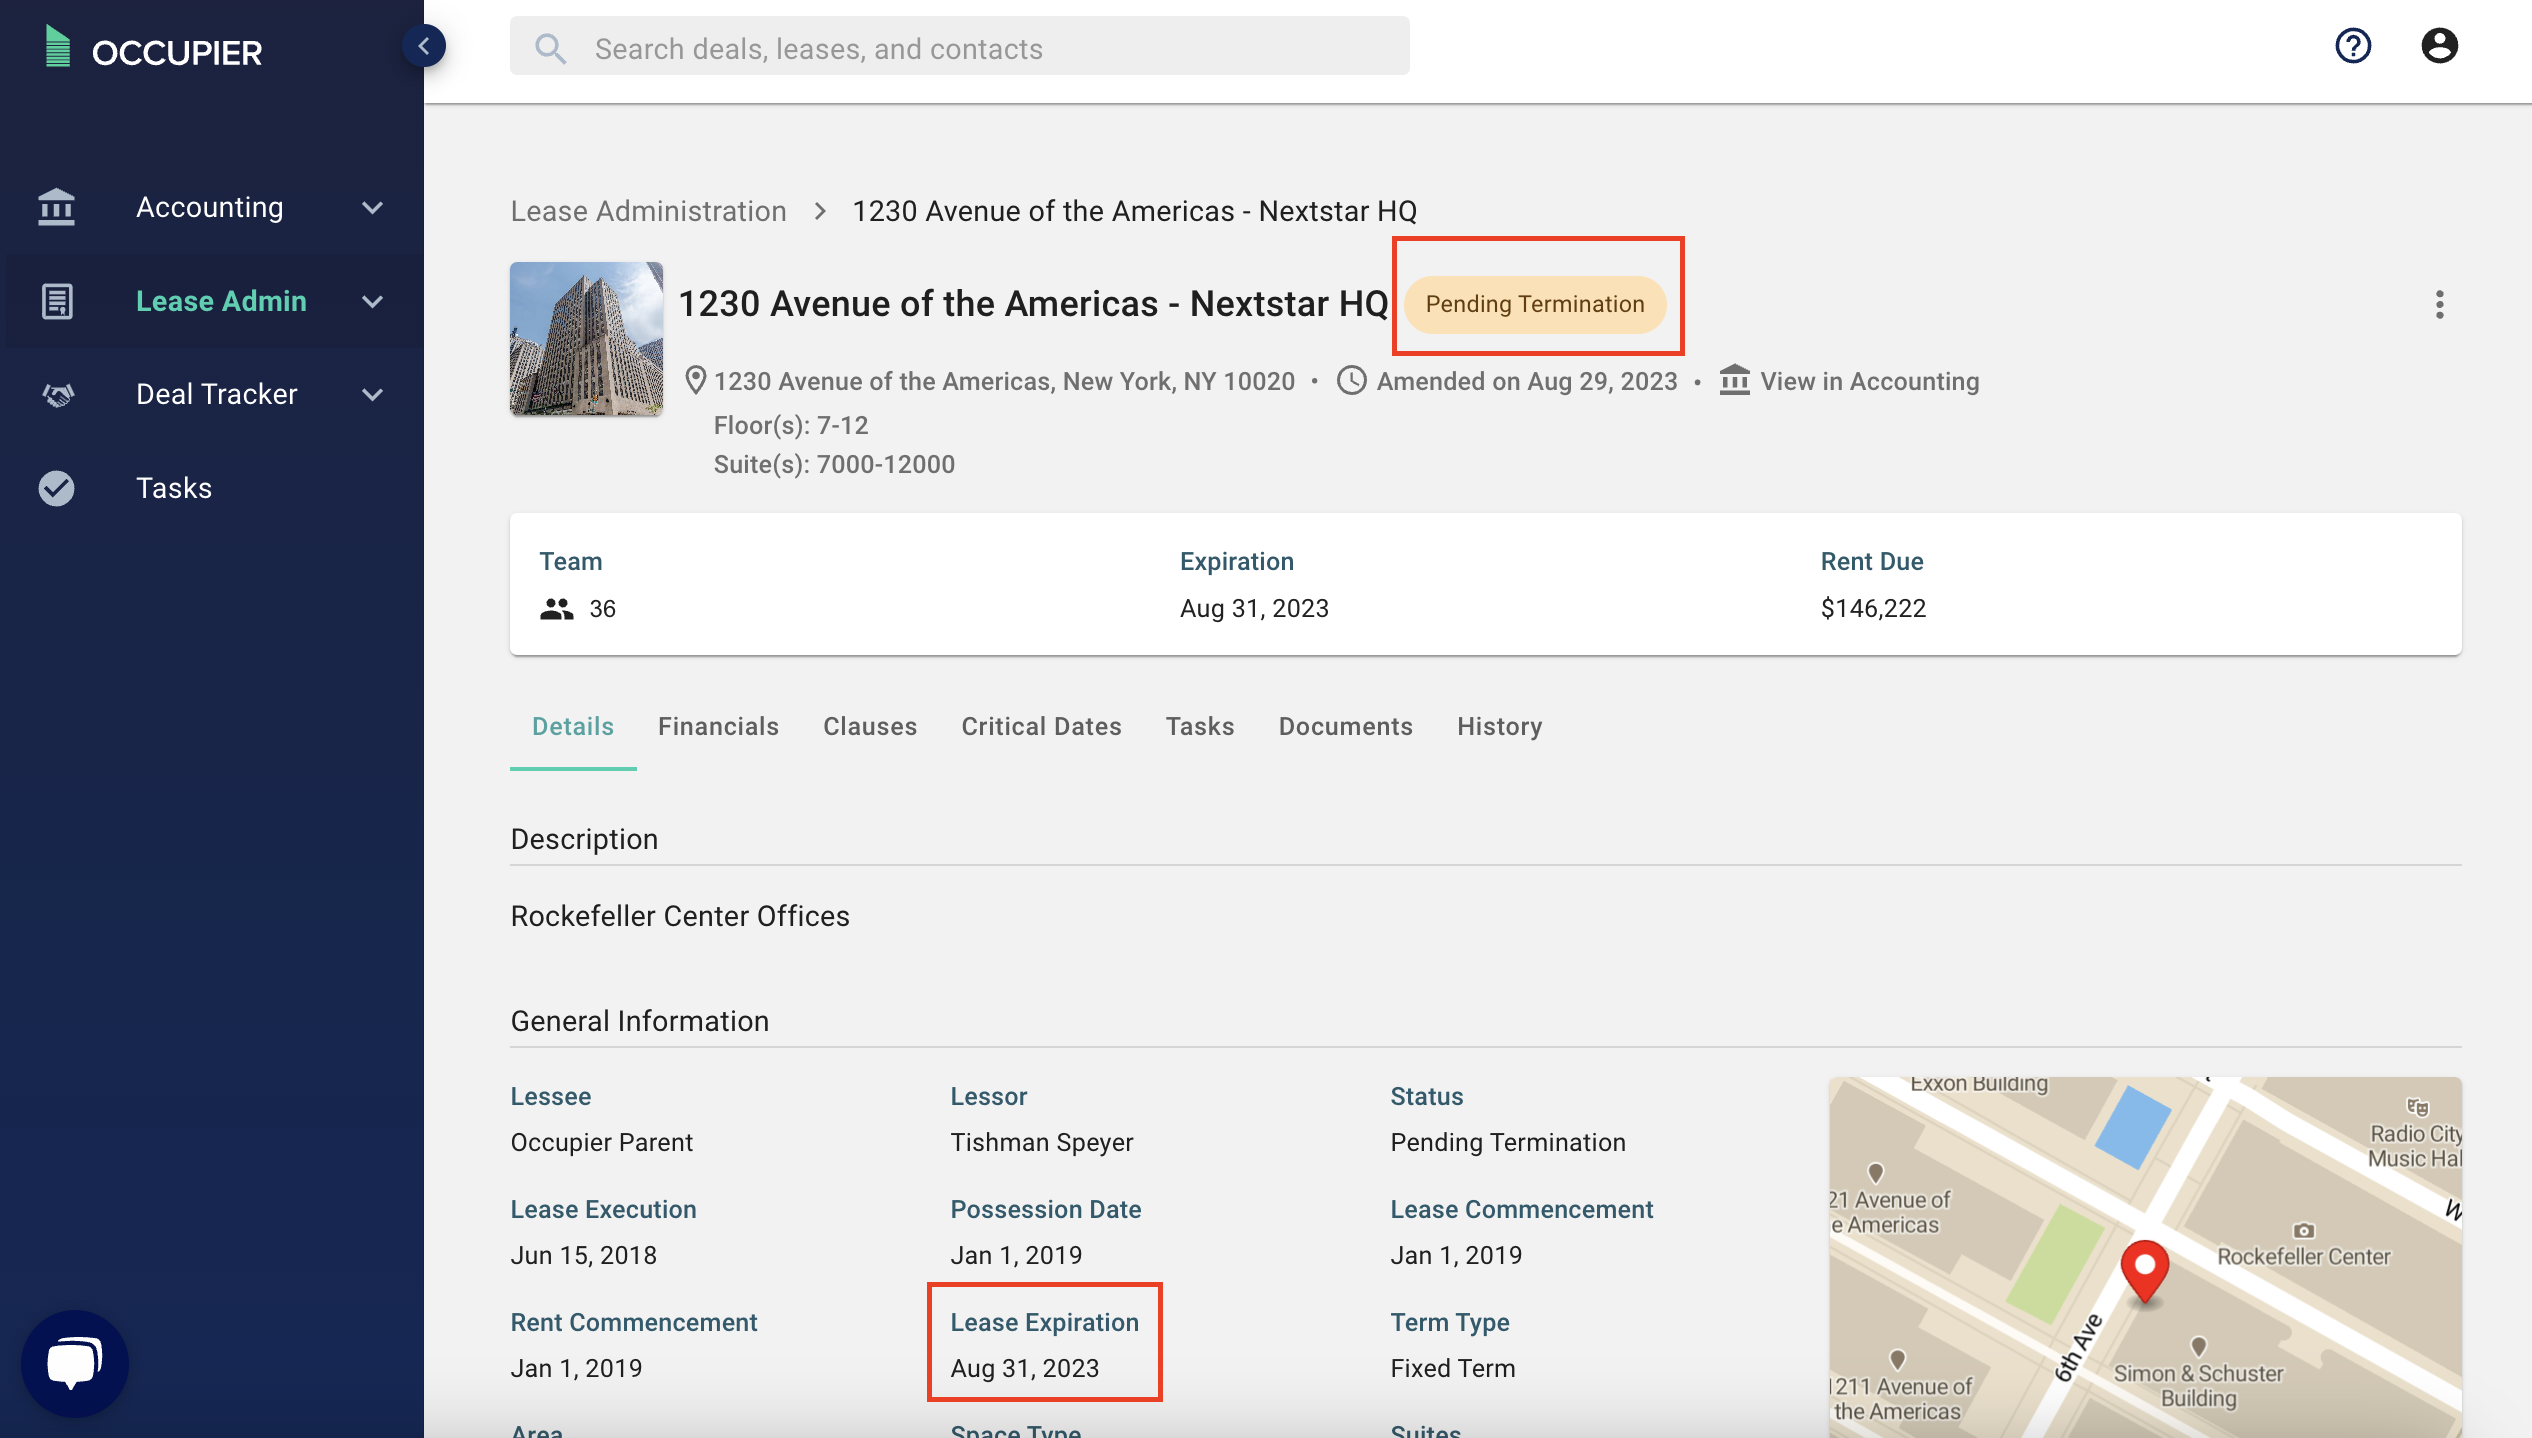Image resolution: width=2532 pixels, height=1438 pixels.
Task: Switch to the Financials tab
Action: (718, 727)
